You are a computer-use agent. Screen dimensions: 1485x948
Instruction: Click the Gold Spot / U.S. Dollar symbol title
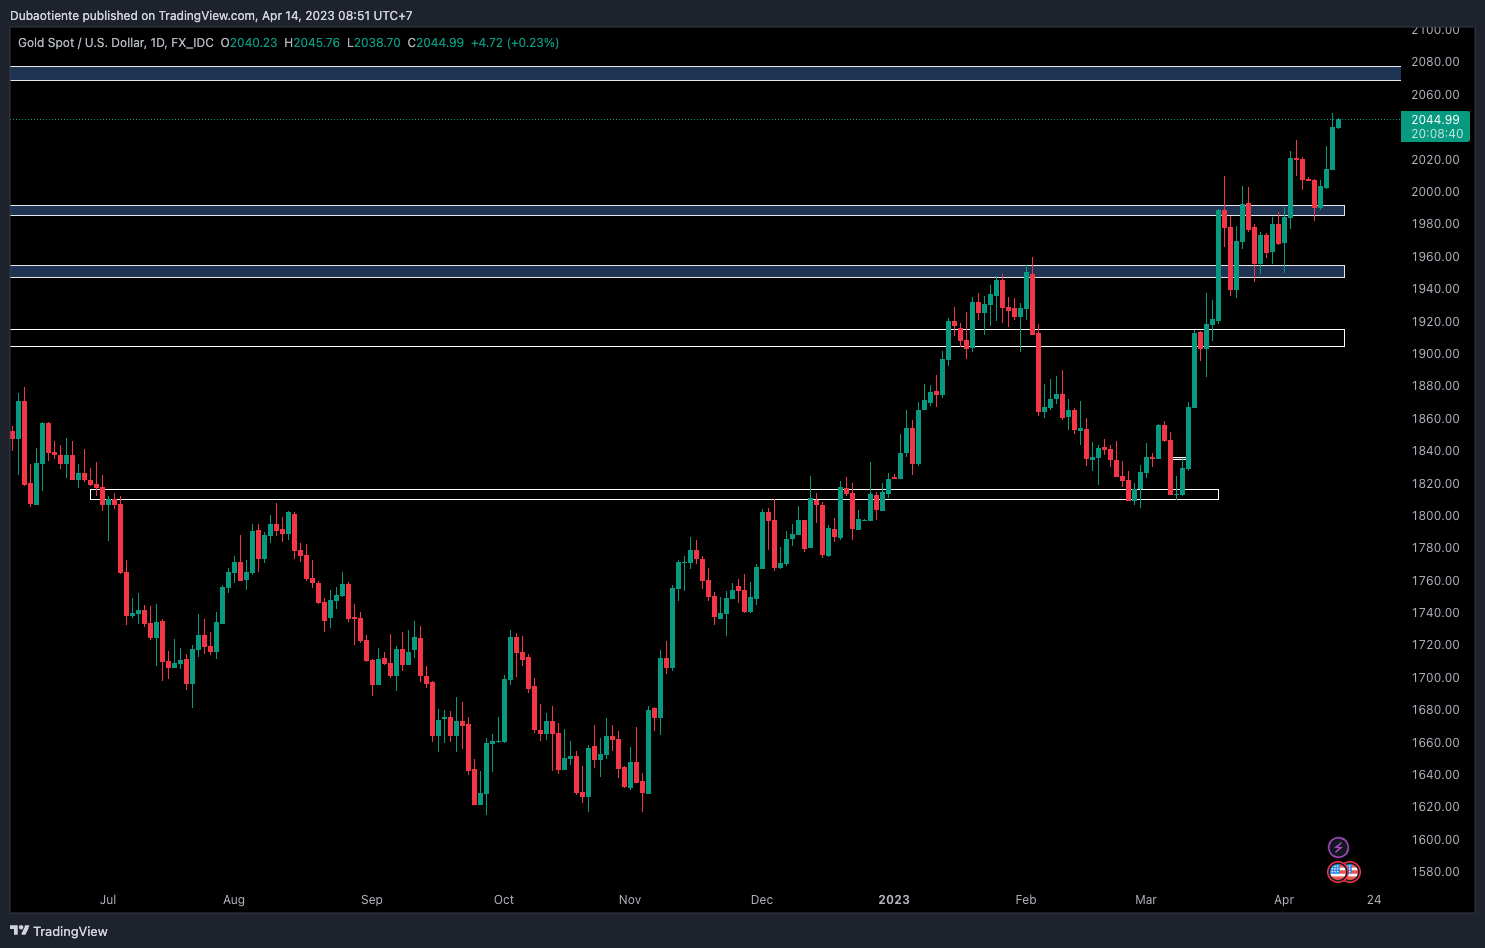80,43
